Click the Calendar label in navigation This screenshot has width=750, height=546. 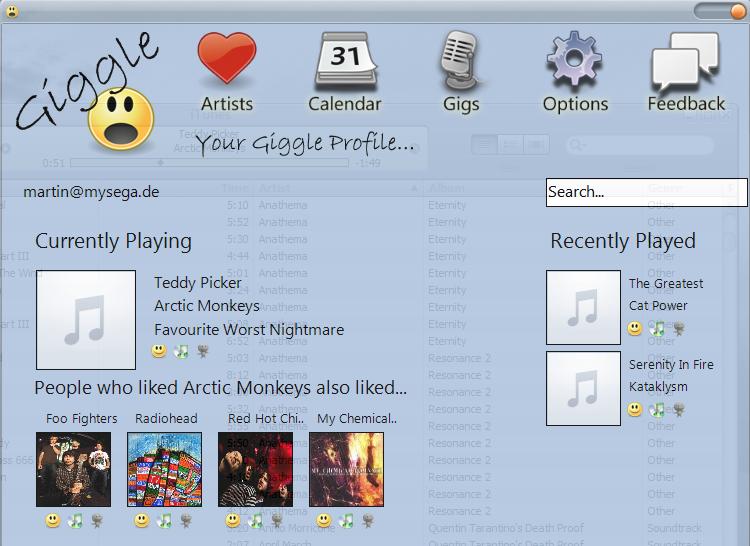[x=345, y=104]
